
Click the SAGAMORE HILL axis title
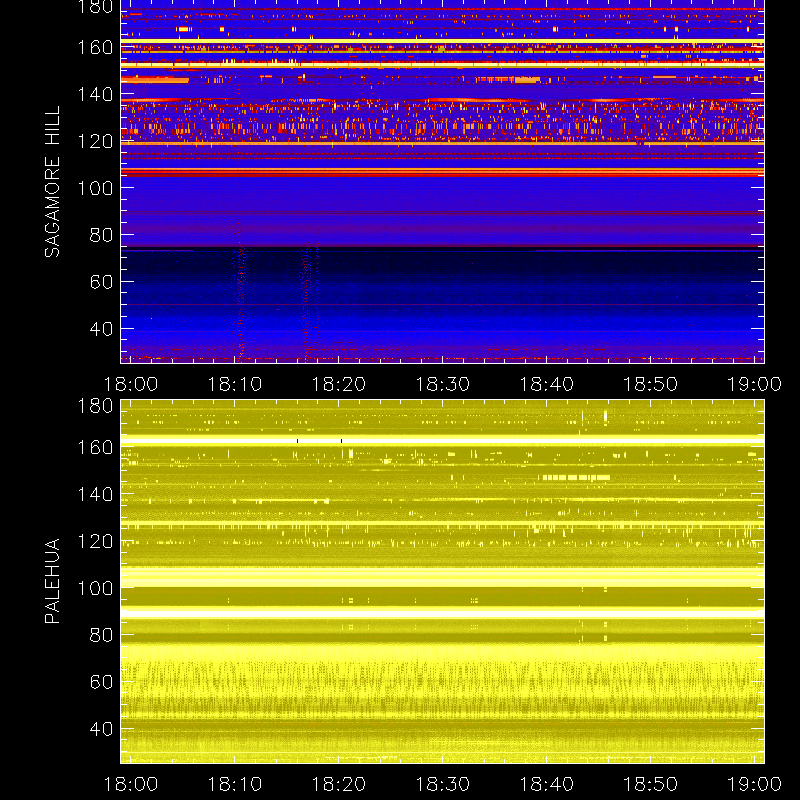click(52, 182)
